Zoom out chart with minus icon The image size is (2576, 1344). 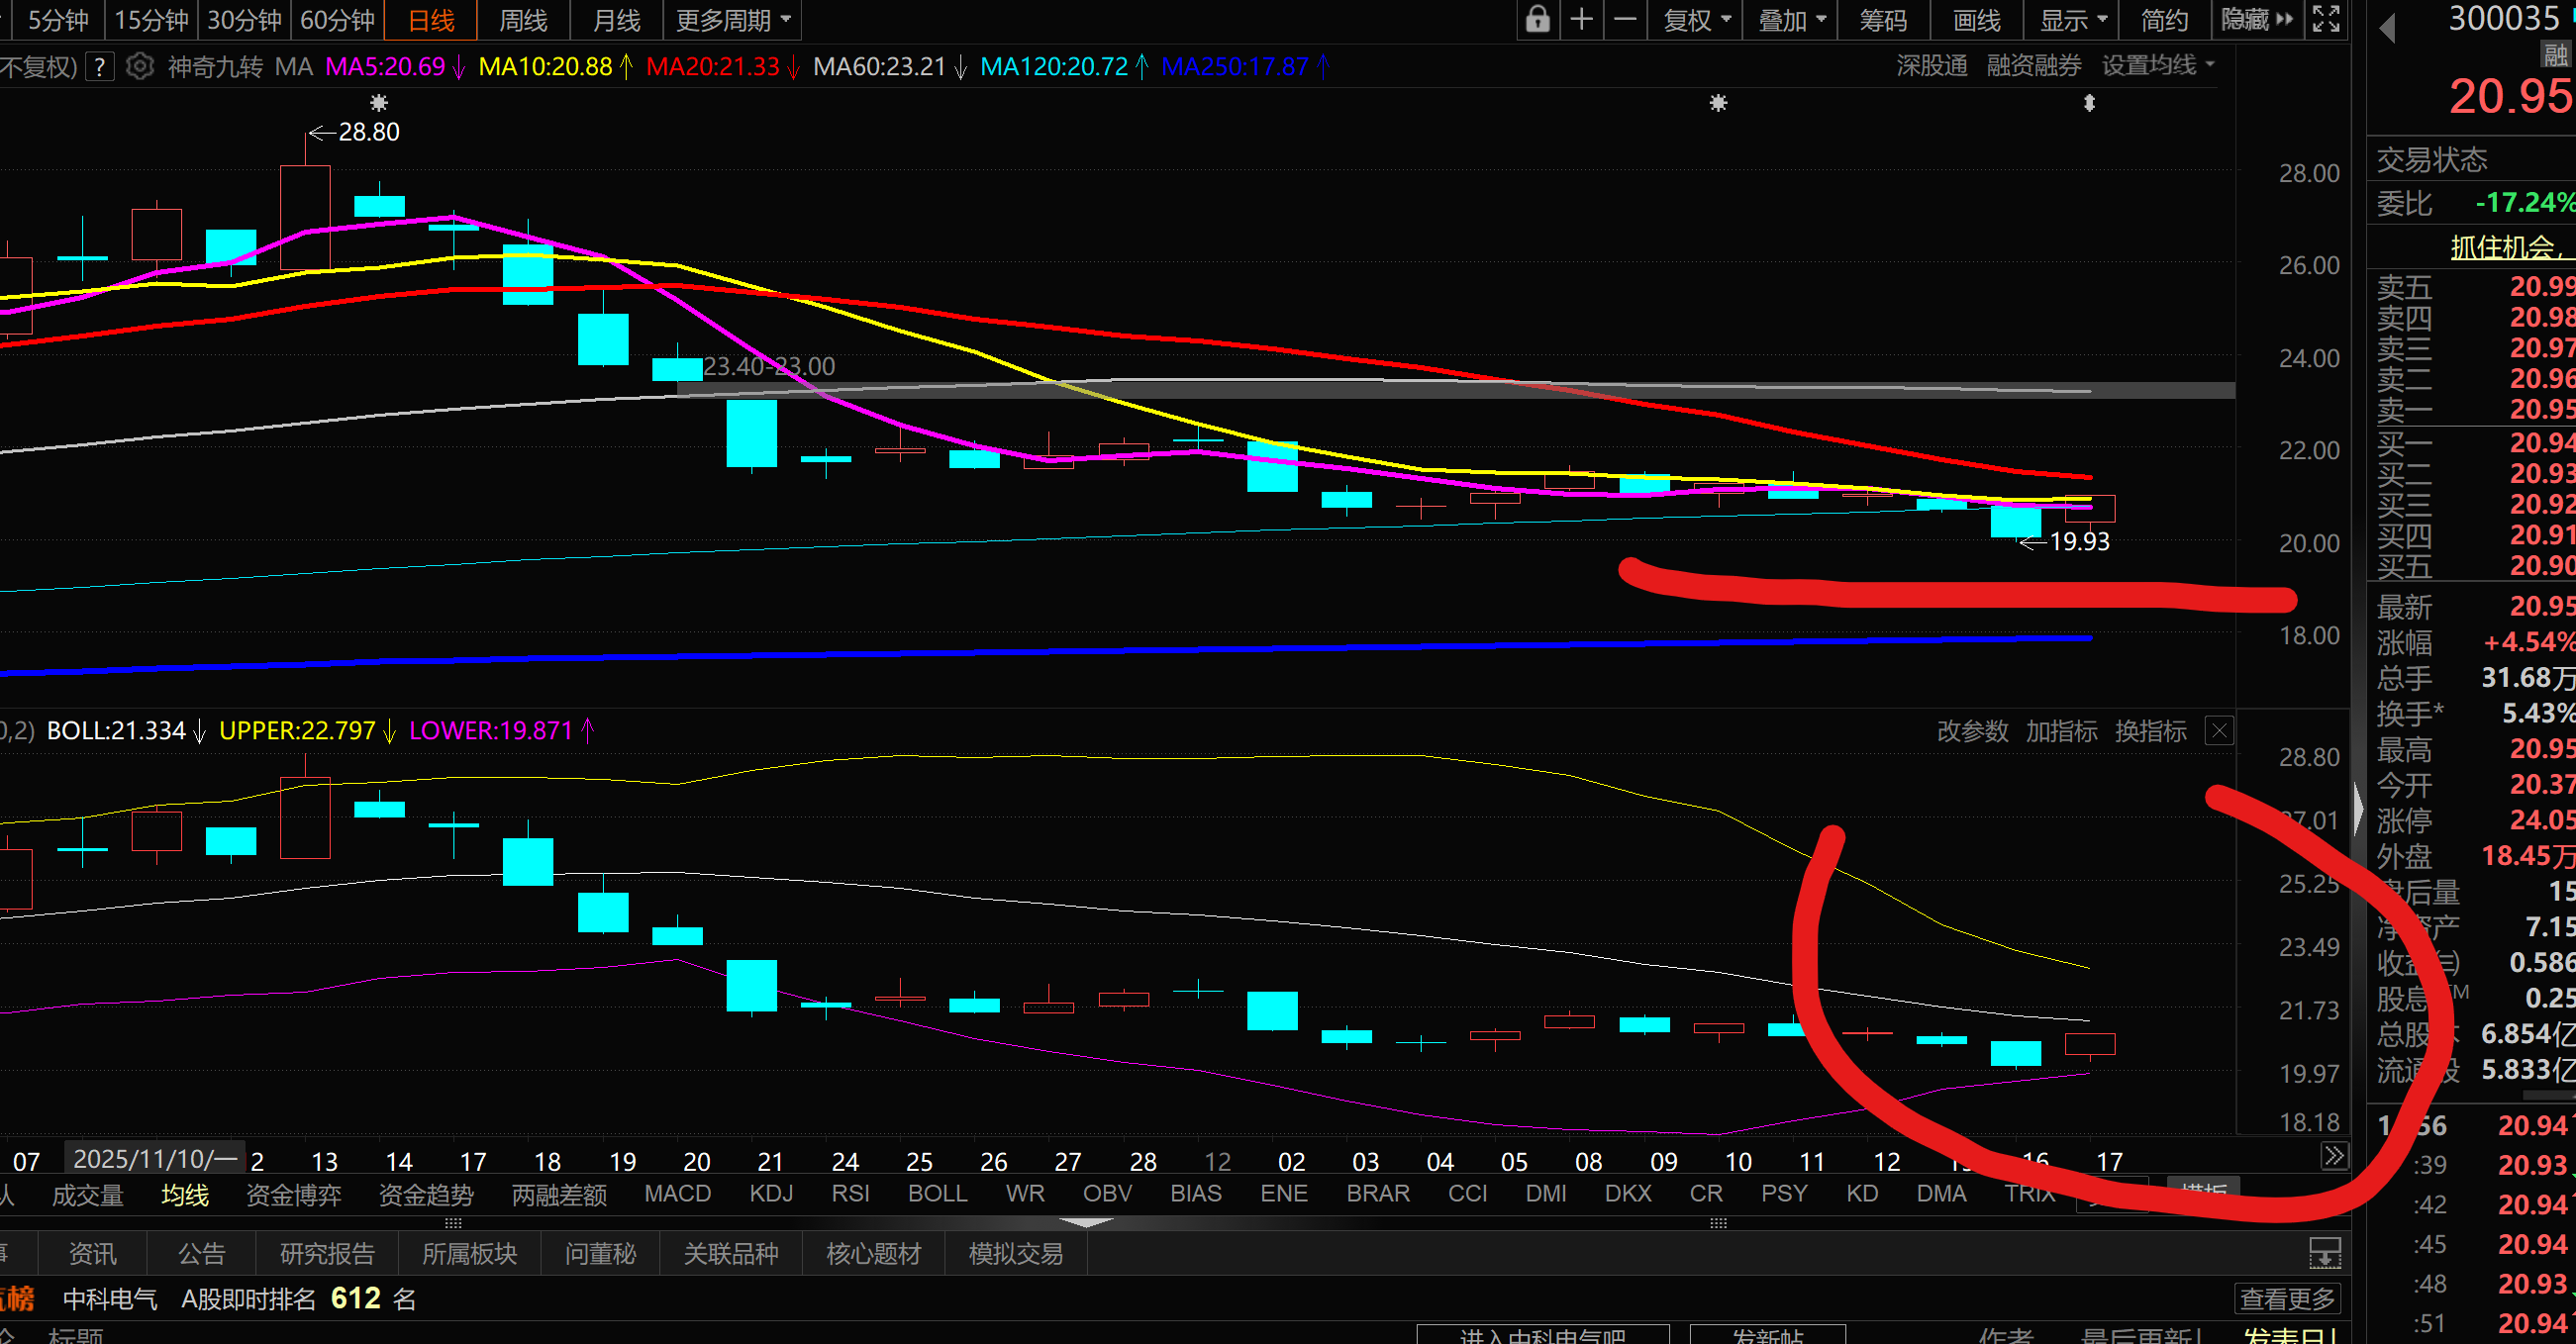click(x=1626, y=20)
